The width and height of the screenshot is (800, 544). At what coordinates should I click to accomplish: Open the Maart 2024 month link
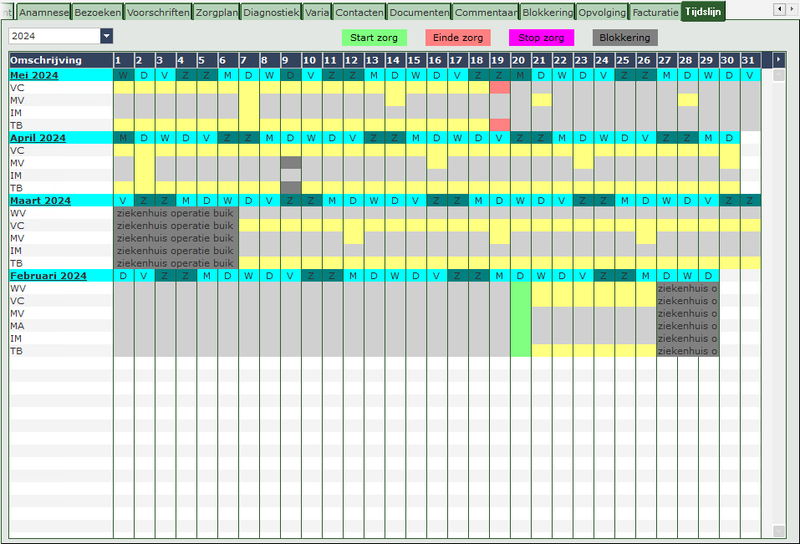coord(40,201)
